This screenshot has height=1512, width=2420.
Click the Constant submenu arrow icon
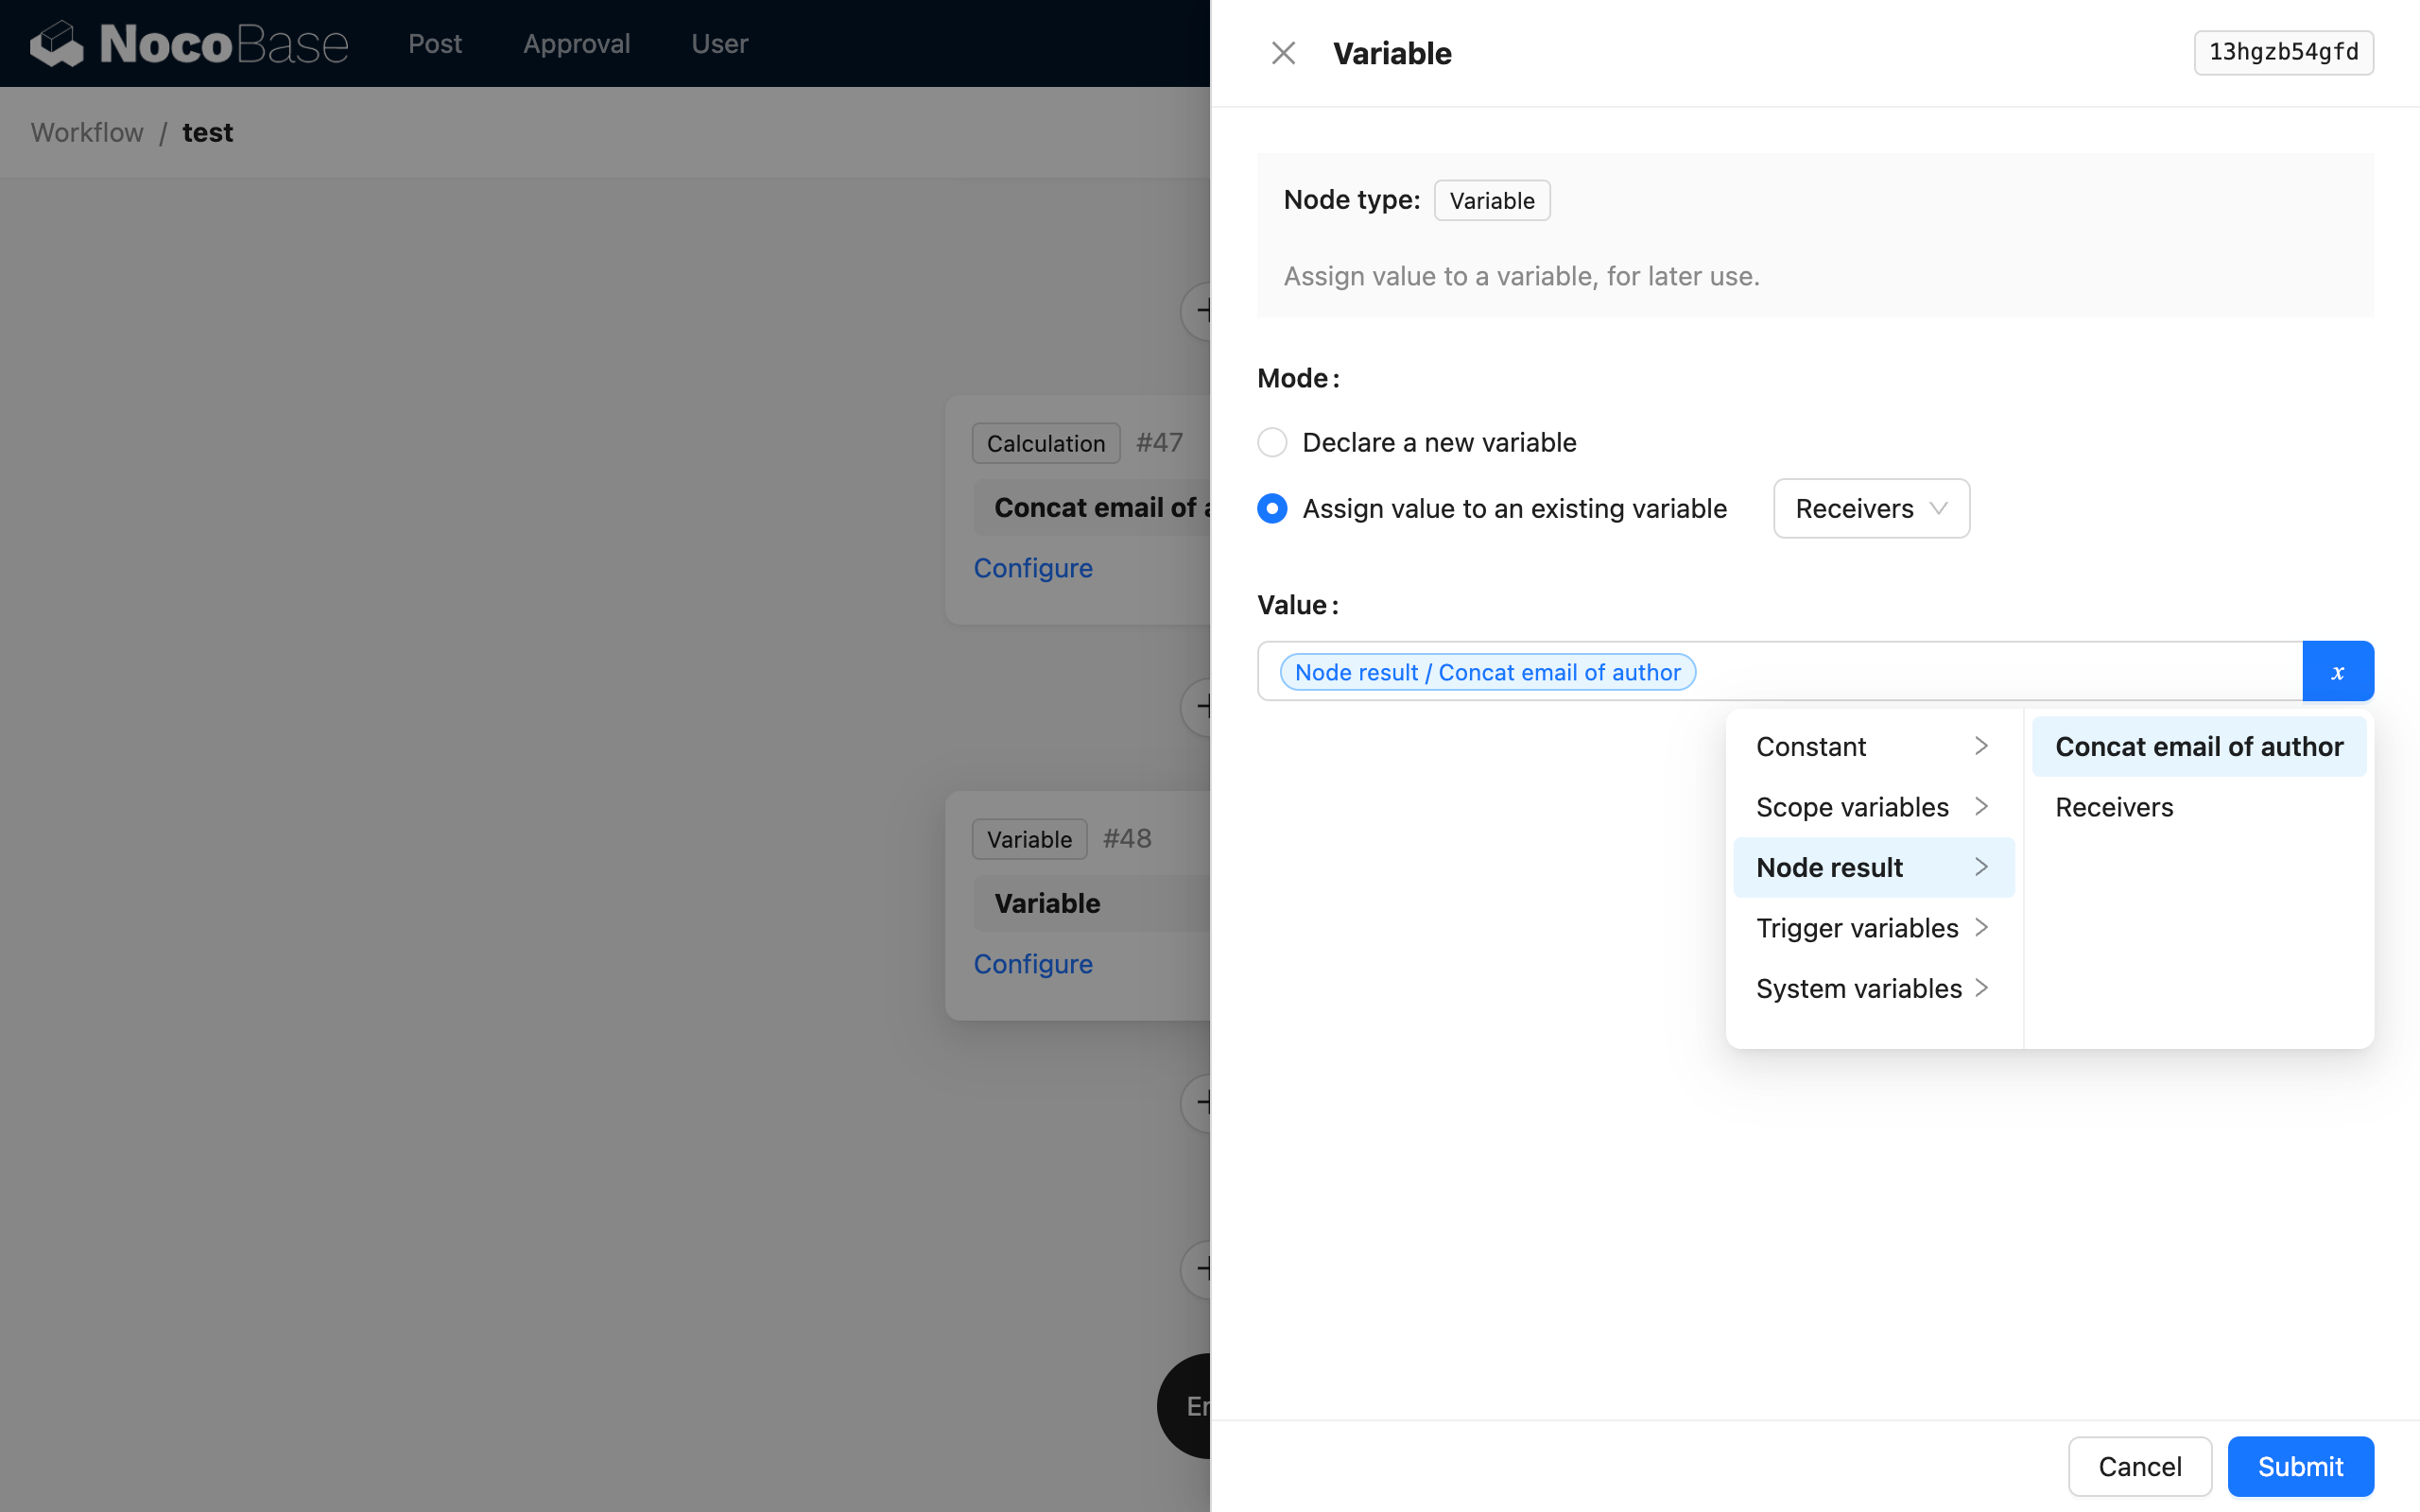point(1981,746)
